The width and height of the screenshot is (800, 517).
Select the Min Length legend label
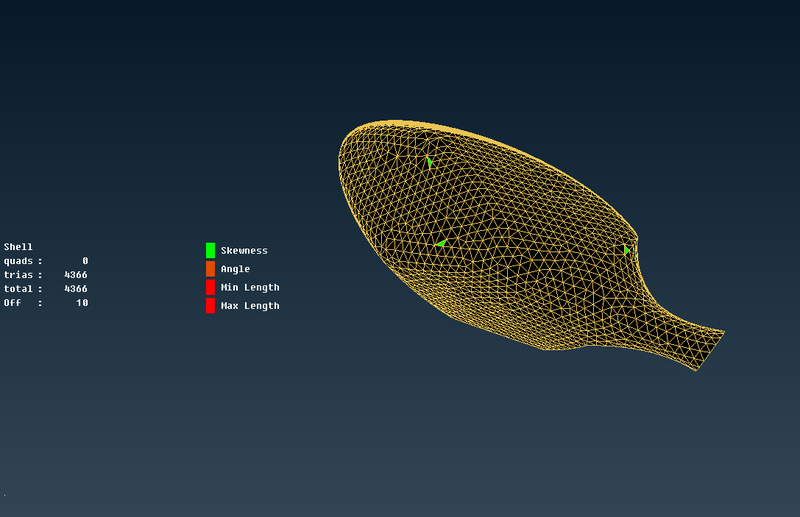[x=250, y=287]
